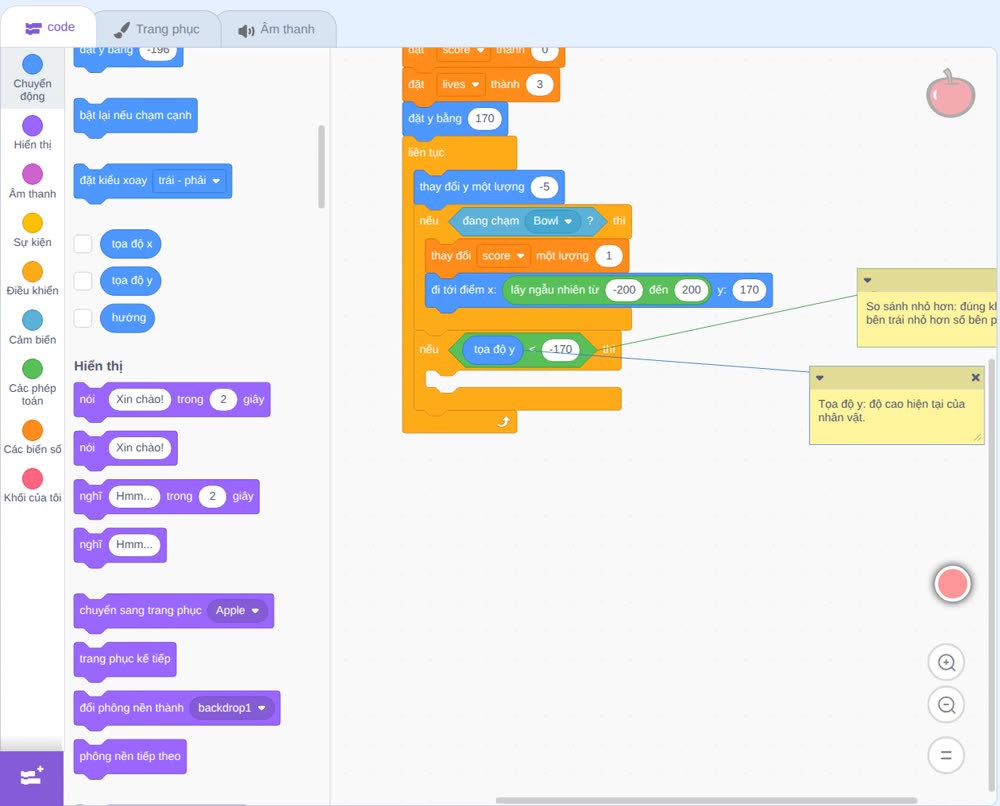The height and width of the screenshot is (806, 1000).
Task: Collapse the Tọa độ y comment
Action: (x=820, y=378)
